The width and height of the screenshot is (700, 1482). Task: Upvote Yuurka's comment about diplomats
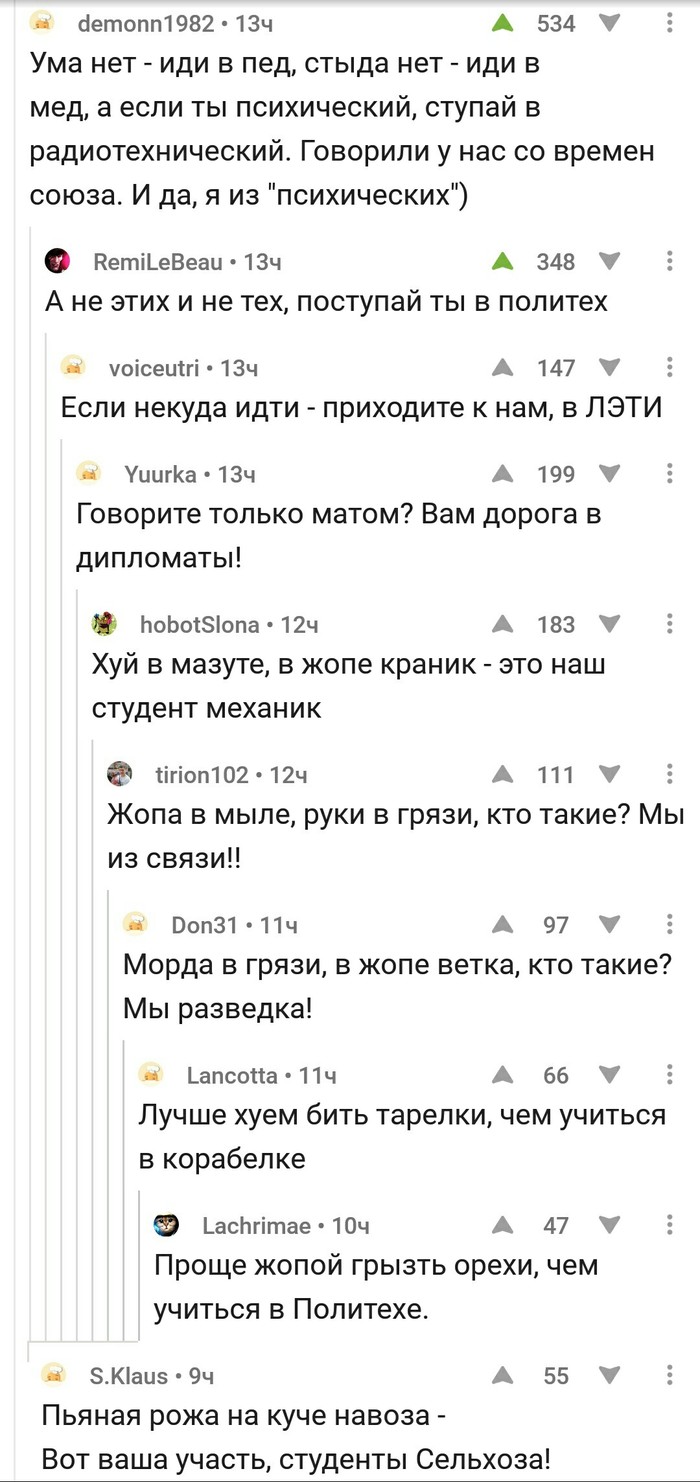tap(504, 474)
